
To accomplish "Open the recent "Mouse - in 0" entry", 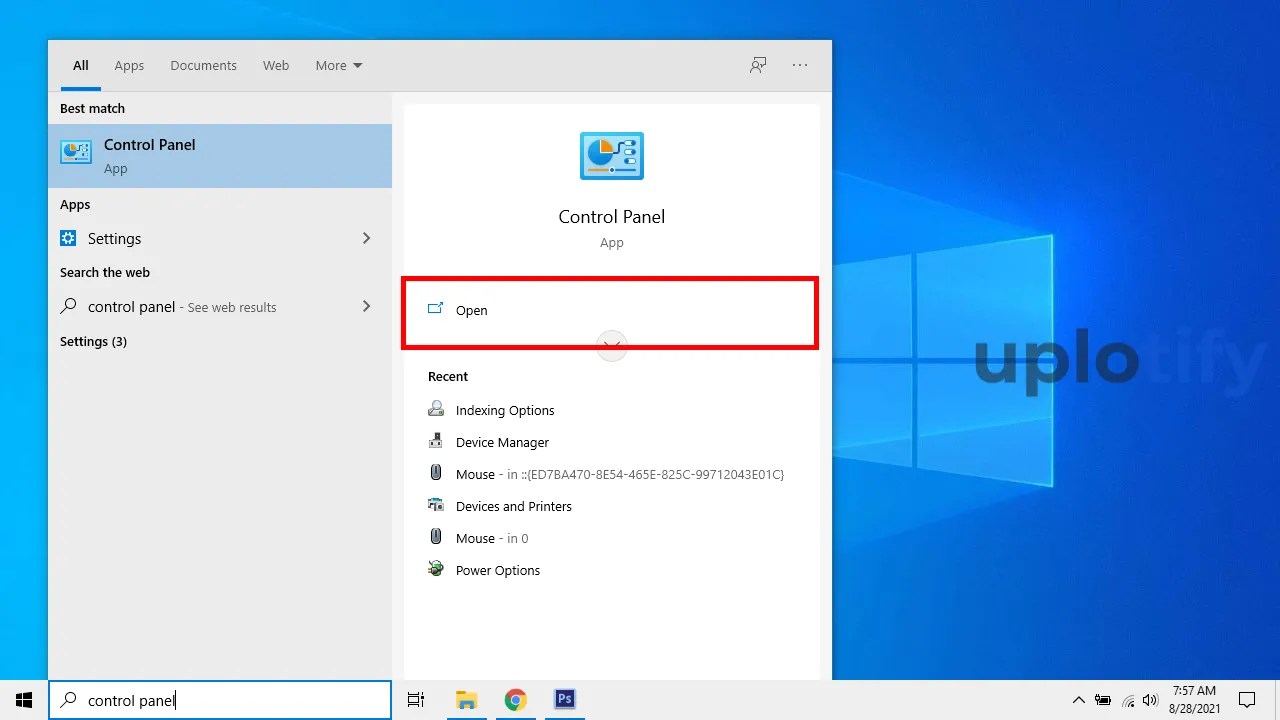I will tap(478, 538).
